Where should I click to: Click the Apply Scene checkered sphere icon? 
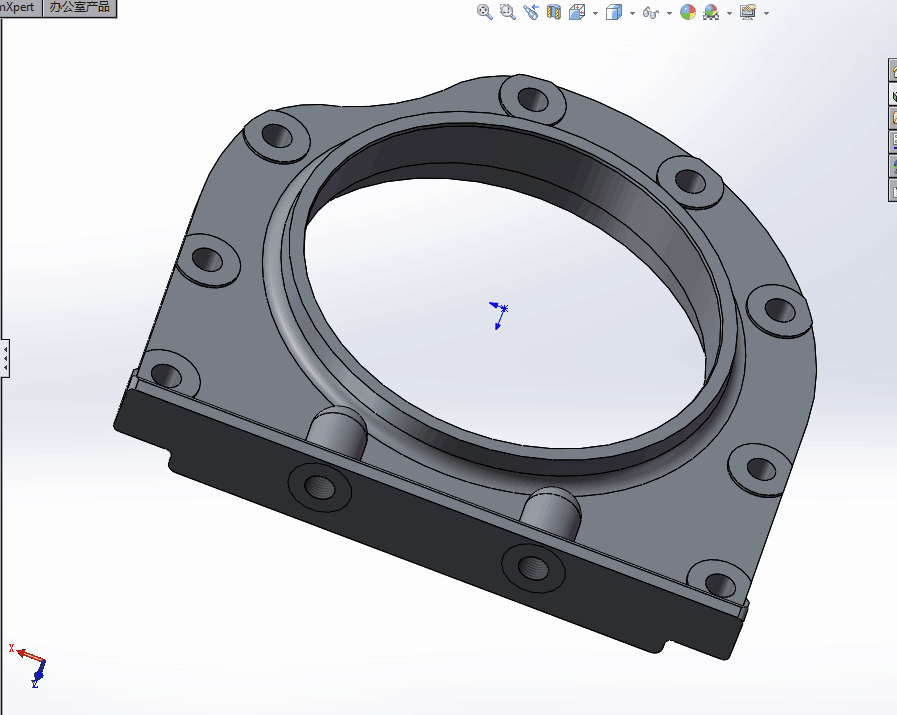[712, 11]
